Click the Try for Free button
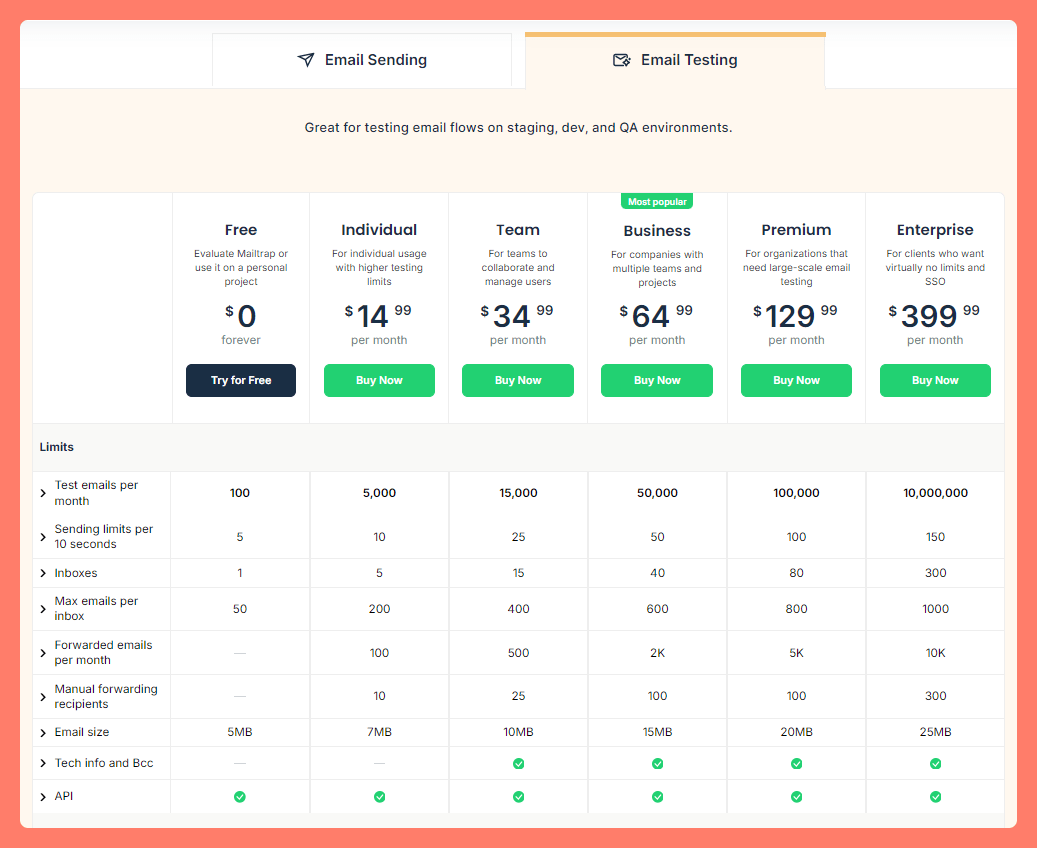The height and width of the screenshot is (848, 1037). 241,380
